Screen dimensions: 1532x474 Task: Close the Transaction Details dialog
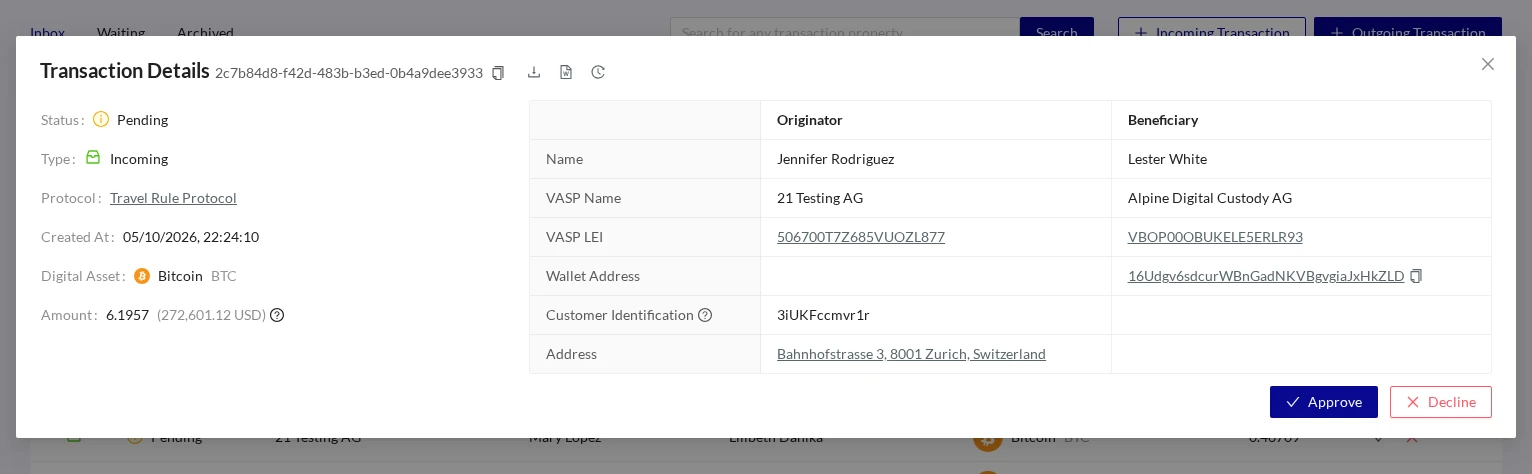1488,64
